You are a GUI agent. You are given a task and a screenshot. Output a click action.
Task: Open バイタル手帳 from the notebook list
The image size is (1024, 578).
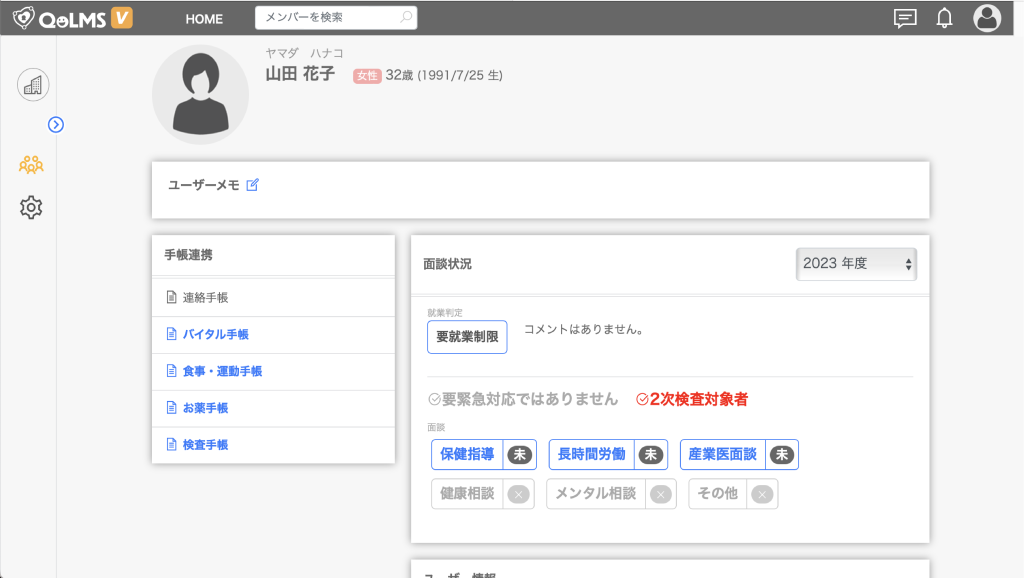click(x=215, y=335)
